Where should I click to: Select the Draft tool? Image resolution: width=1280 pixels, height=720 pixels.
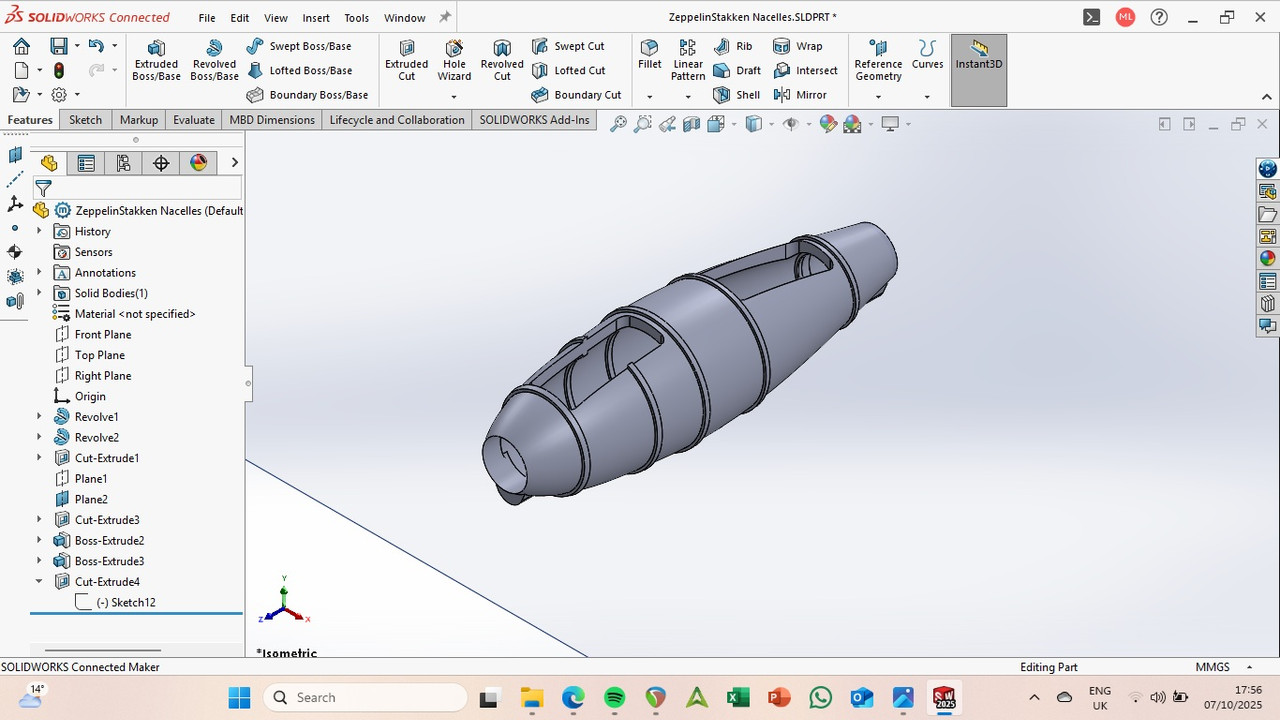click(737, 70)
